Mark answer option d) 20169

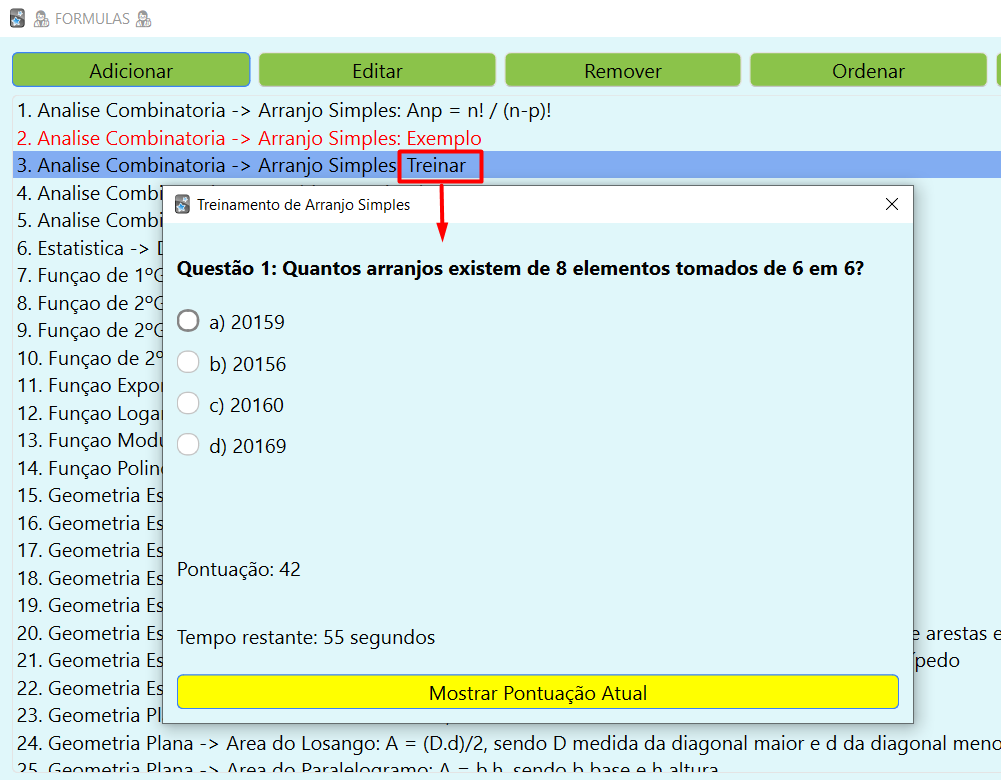point(189,446)
